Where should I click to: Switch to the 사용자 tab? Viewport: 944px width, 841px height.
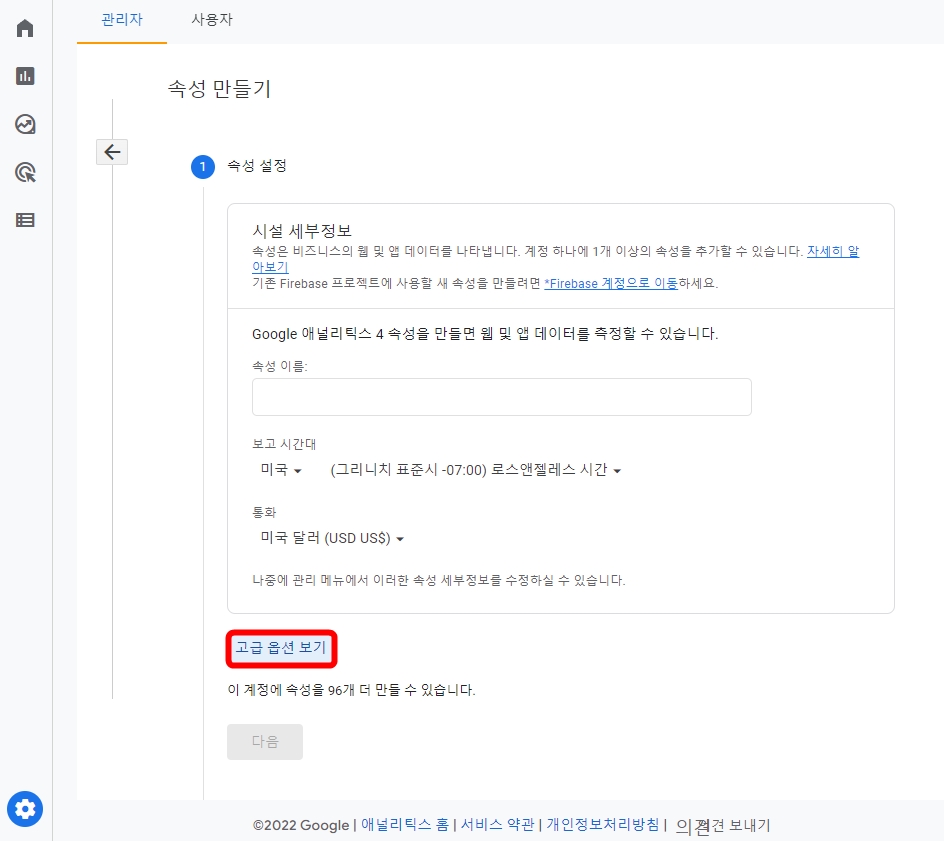tap(211, 19)
